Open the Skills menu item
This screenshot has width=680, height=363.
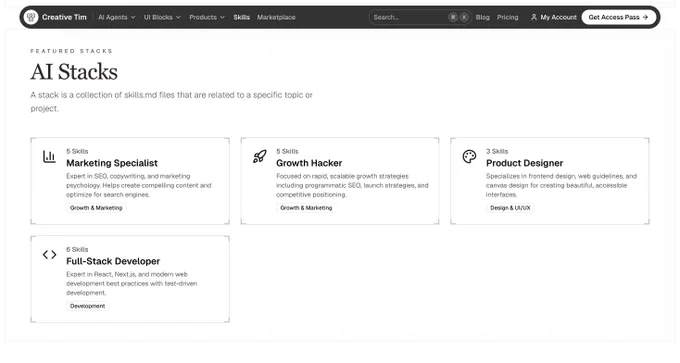[242, 17]
